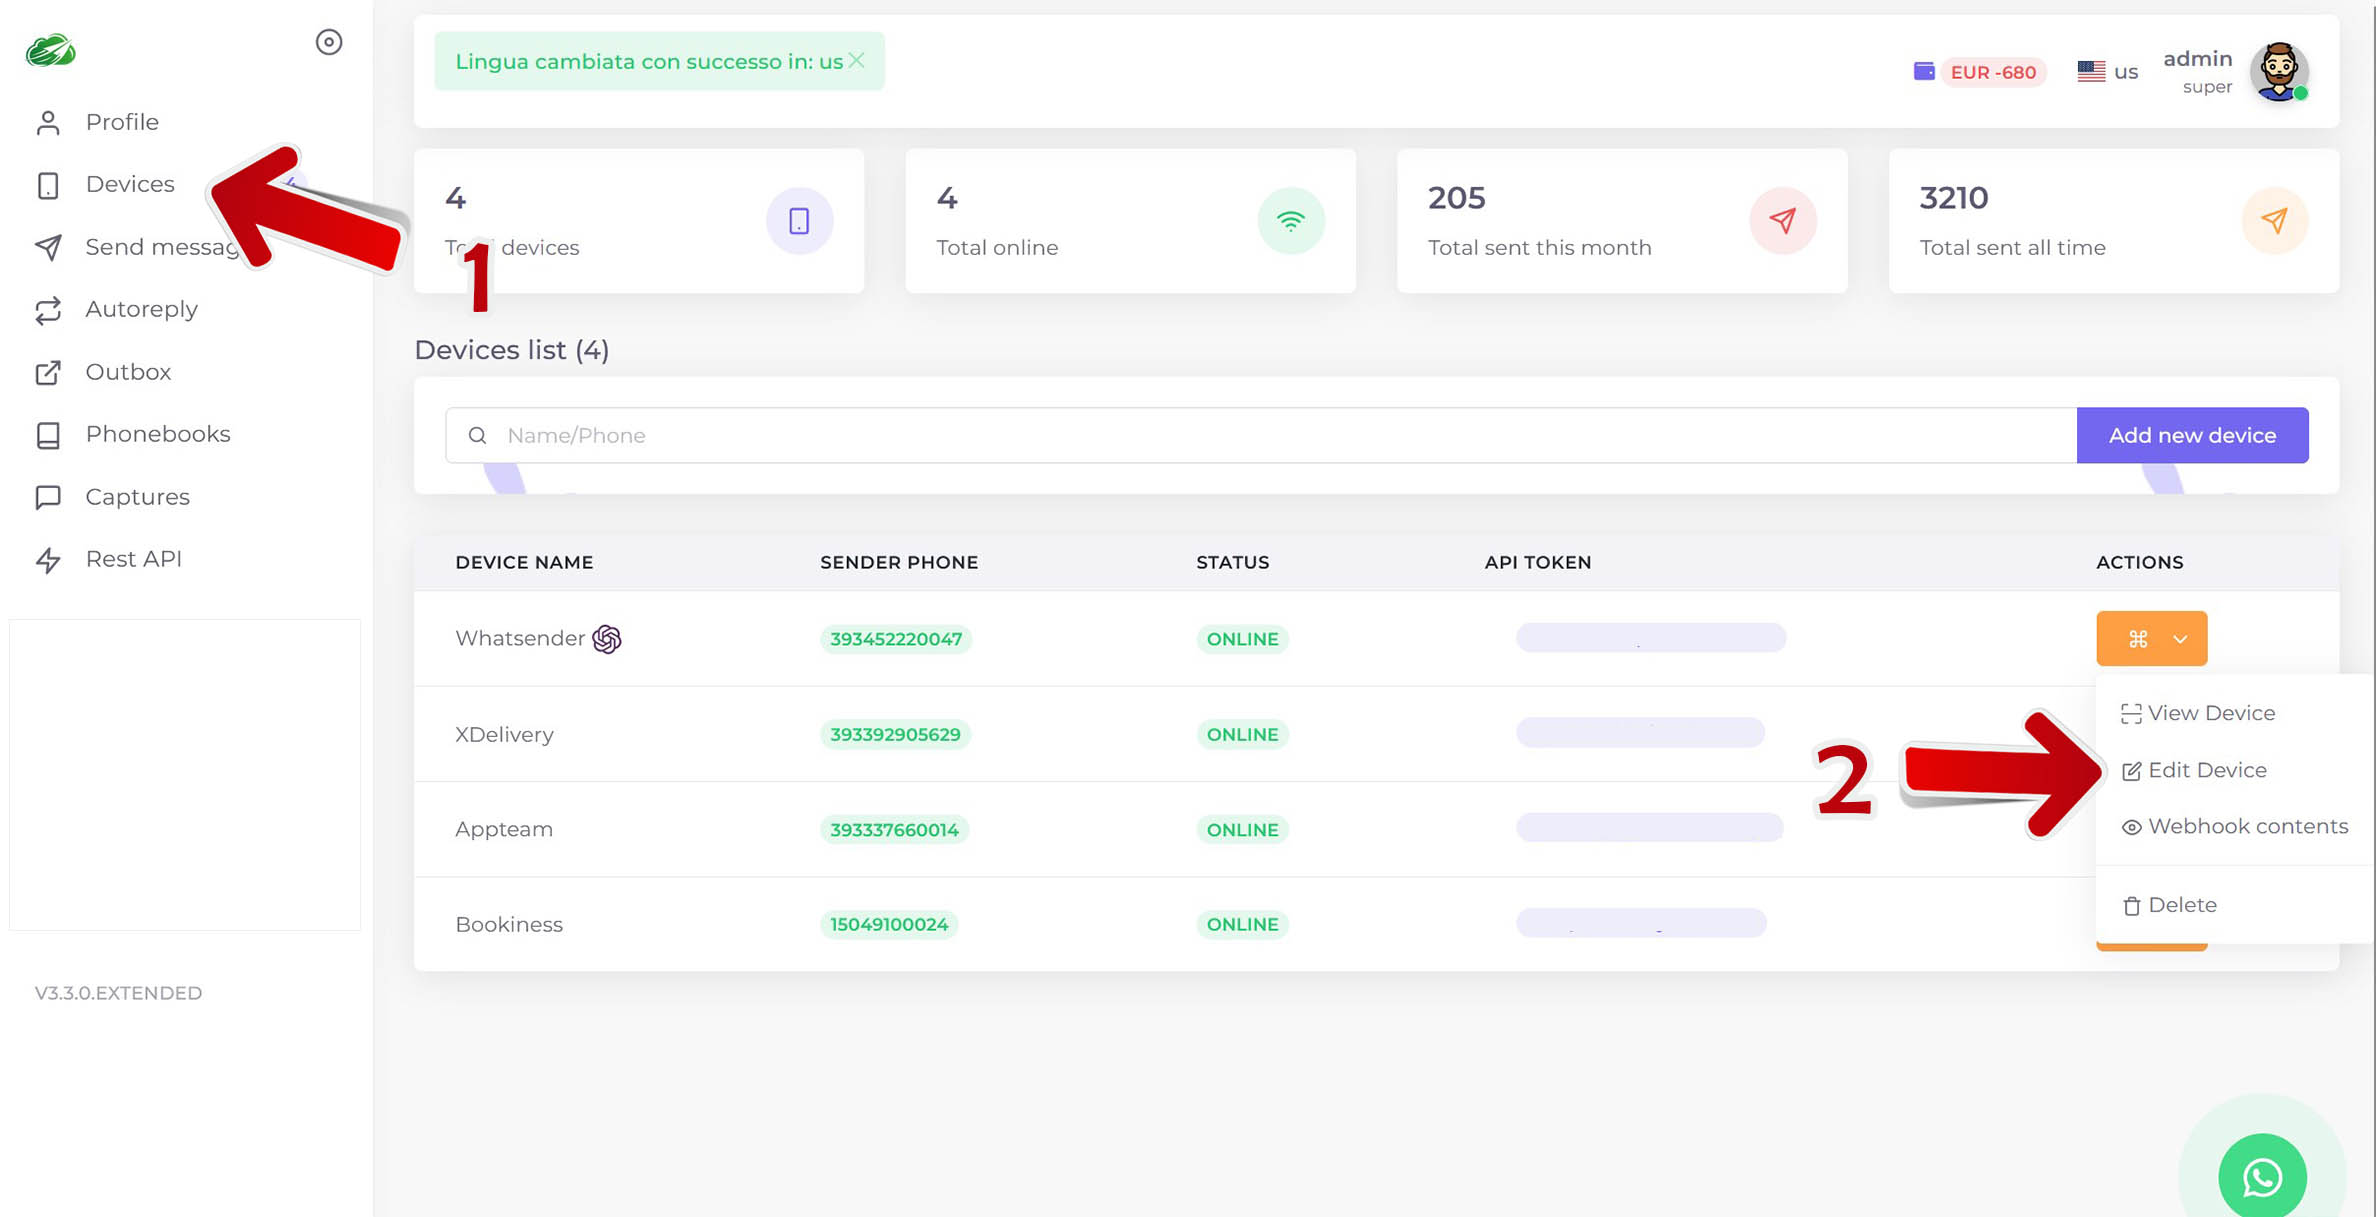This screenshot has width=2376, height=1217.
Task: Open Rest API from the lightning icon
Action: [48, 560]
